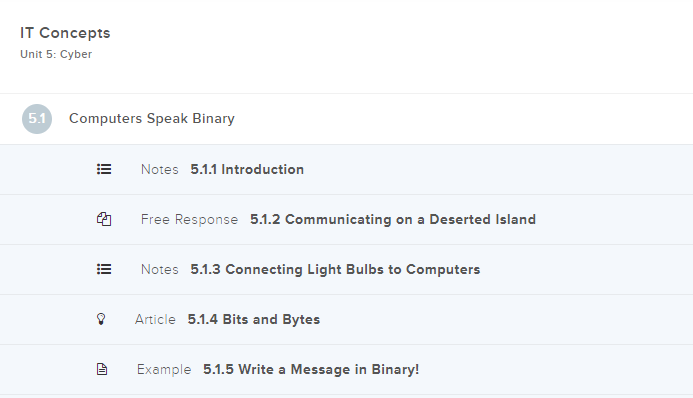Collapse the Computers Speak Binary section

click(x=346, y=119)
